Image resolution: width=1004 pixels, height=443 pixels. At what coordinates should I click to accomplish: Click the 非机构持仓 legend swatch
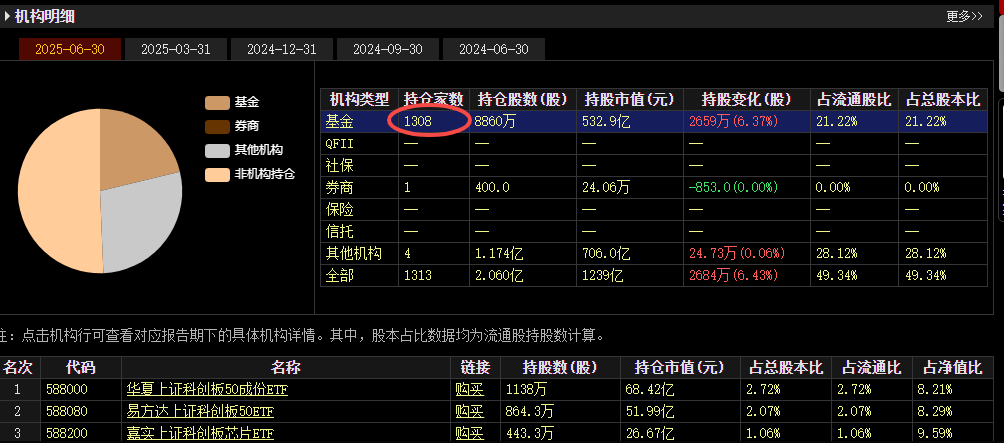click(x=217, y=175)
